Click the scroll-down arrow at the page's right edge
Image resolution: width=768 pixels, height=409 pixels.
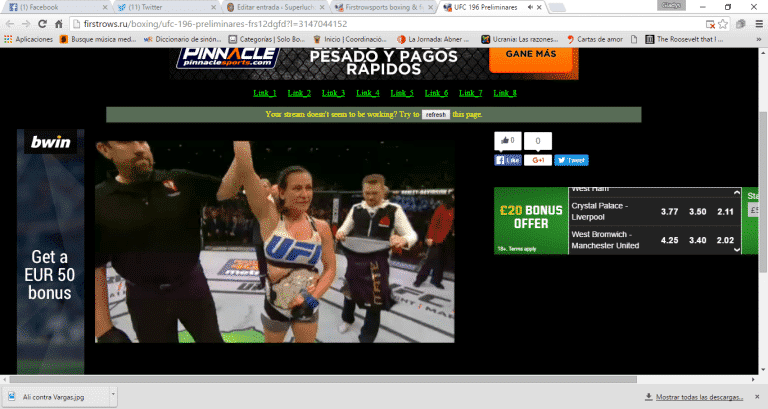point(763,371)
